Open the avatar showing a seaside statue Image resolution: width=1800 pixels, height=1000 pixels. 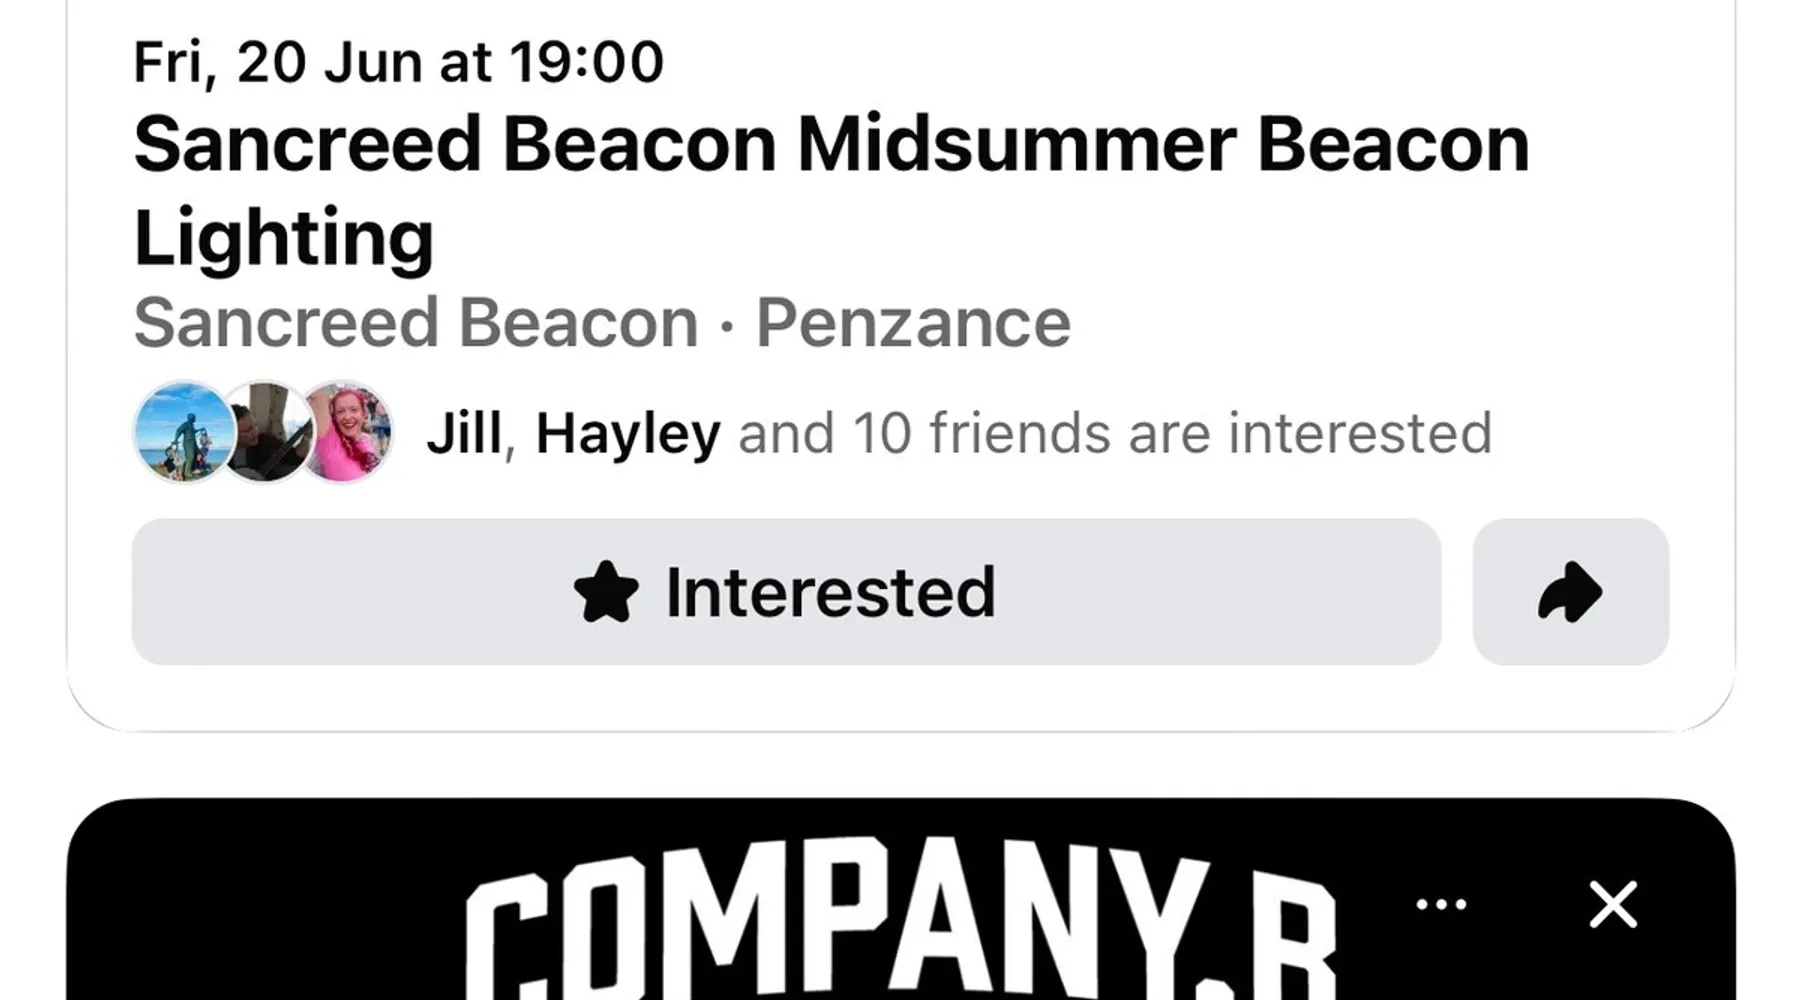(185, 432)
